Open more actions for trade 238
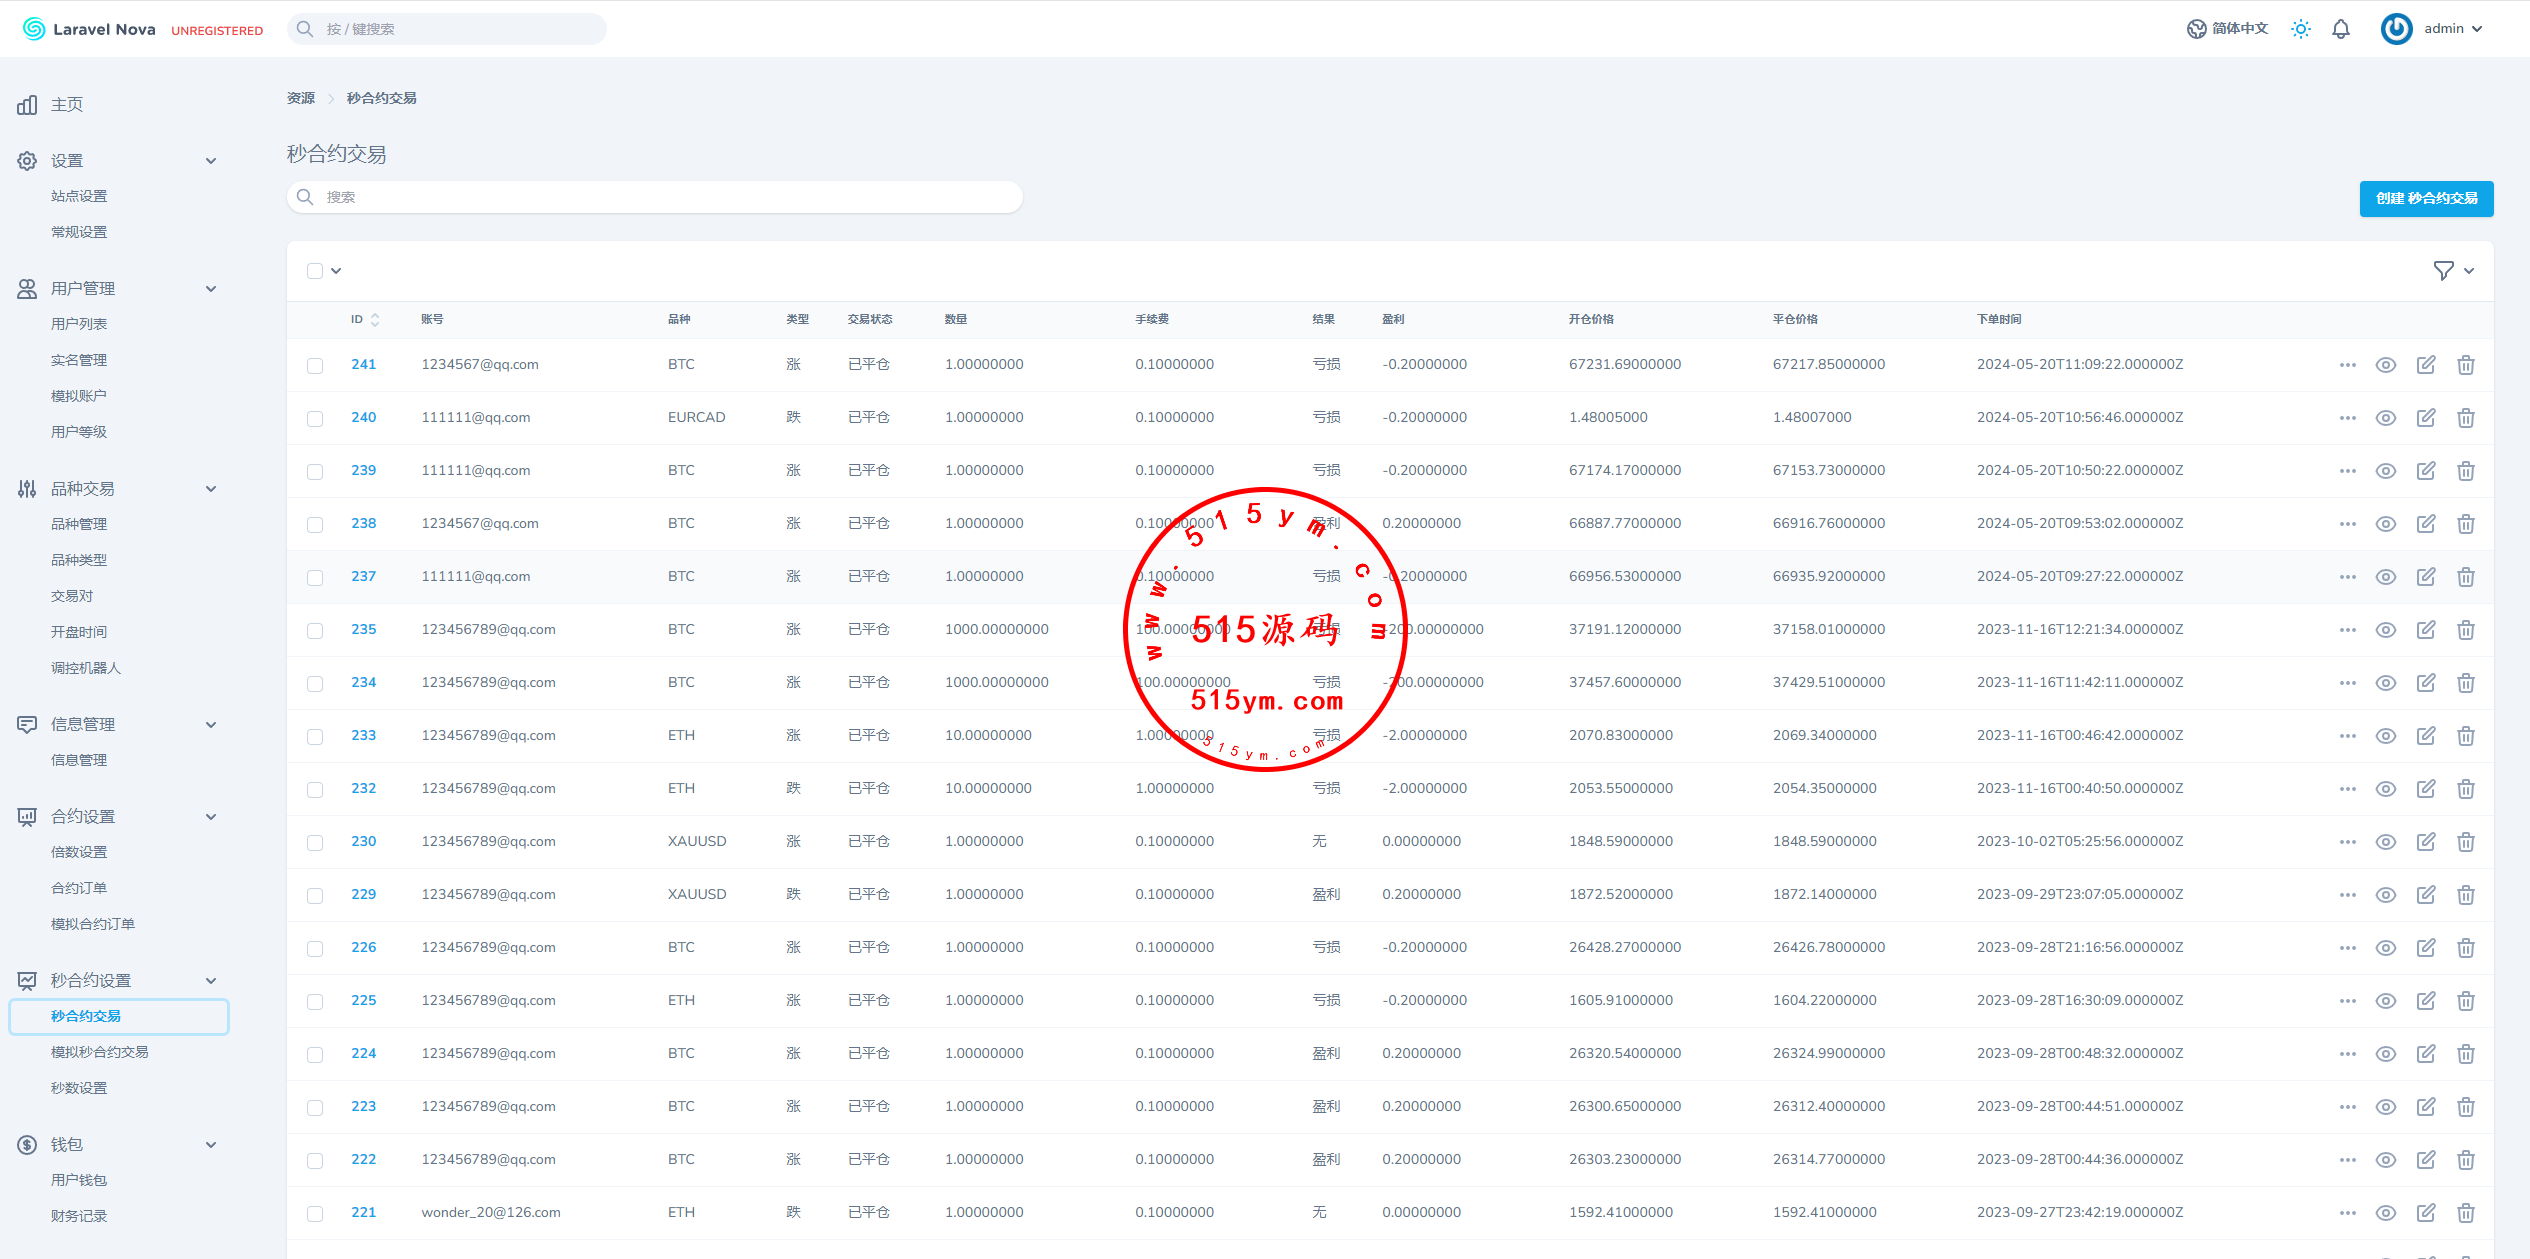The height and width of the screenshot is (1259, 2530). point(2347,524)
